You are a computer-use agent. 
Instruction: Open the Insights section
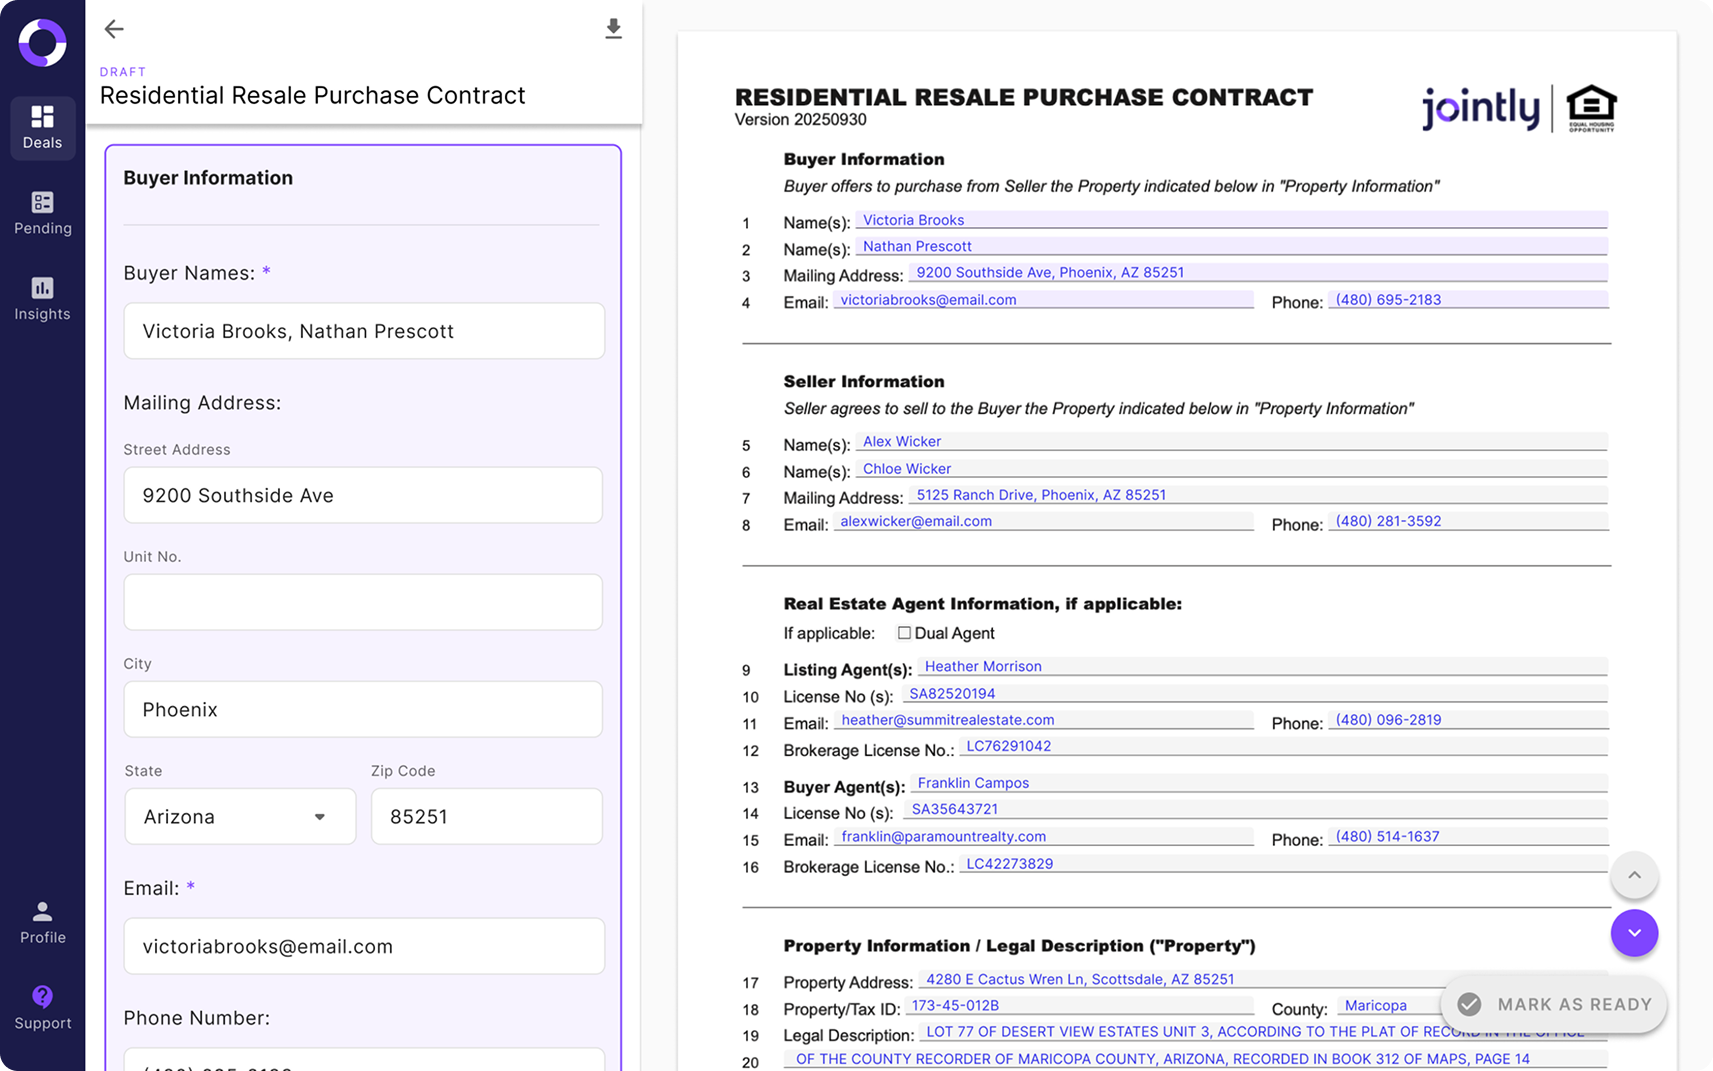(42, 299)
